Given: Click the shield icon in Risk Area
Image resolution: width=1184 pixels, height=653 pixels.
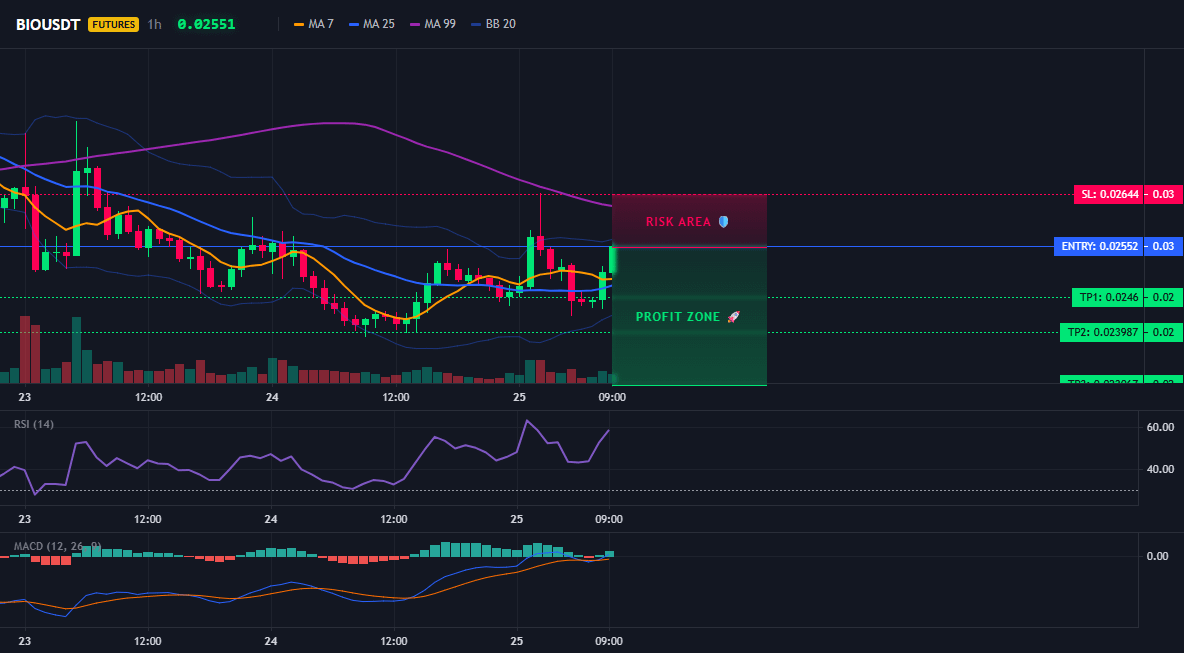Looking at the screenshot, I should click(723, 222).
